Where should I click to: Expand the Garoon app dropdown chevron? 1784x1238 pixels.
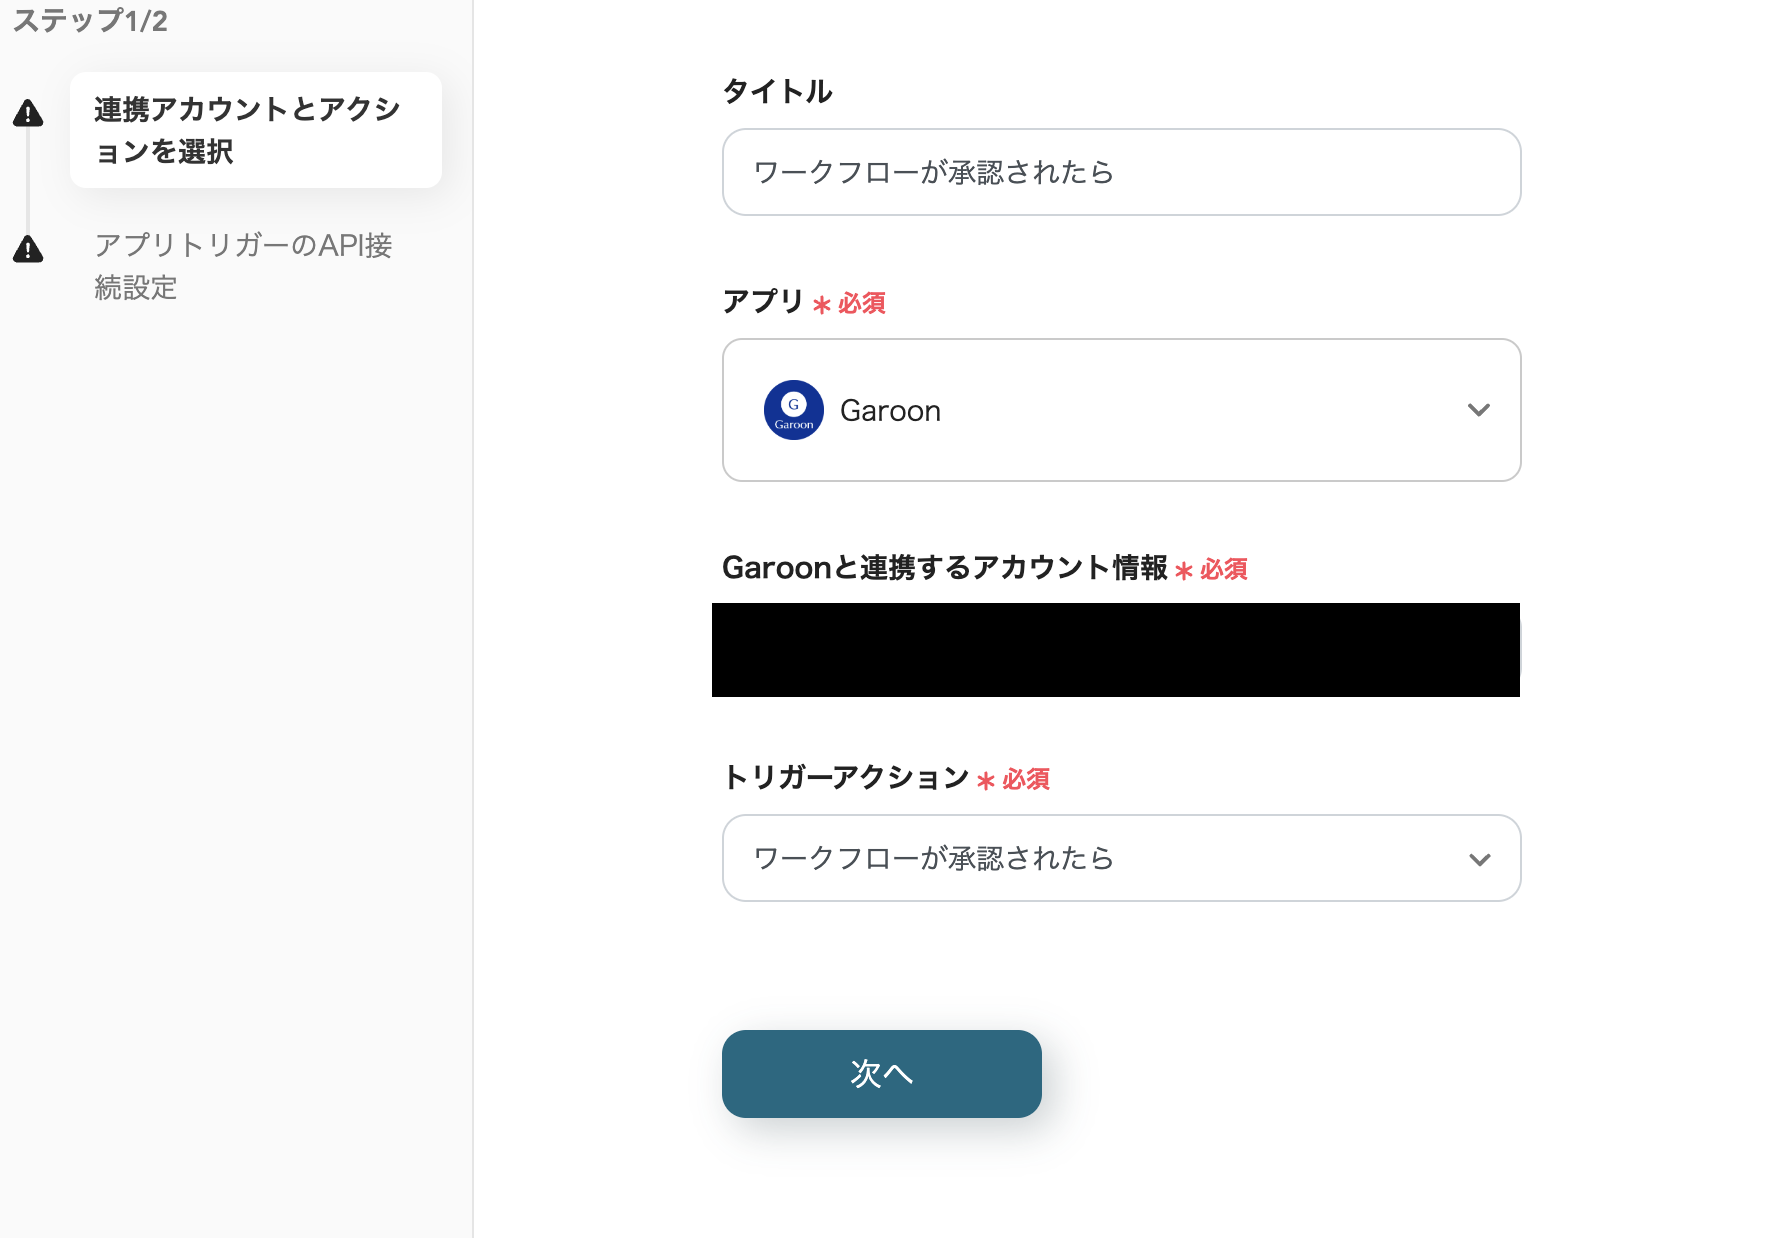coord(1478,410)
